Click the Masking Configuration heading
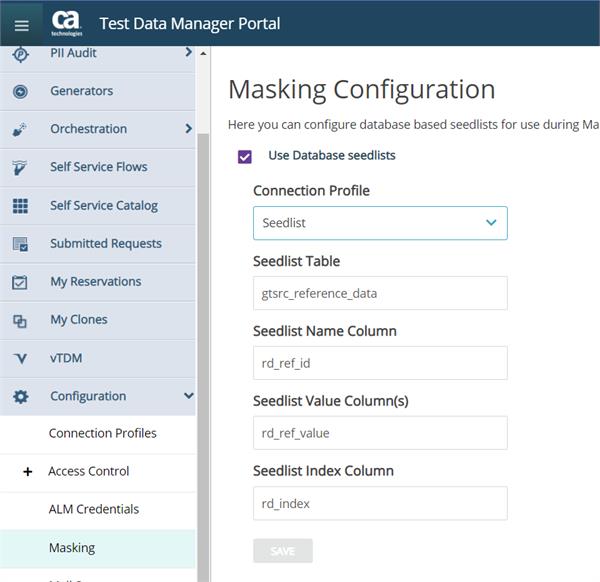The width and height of the screenshot is (600, 582). (x=362, y=90)
